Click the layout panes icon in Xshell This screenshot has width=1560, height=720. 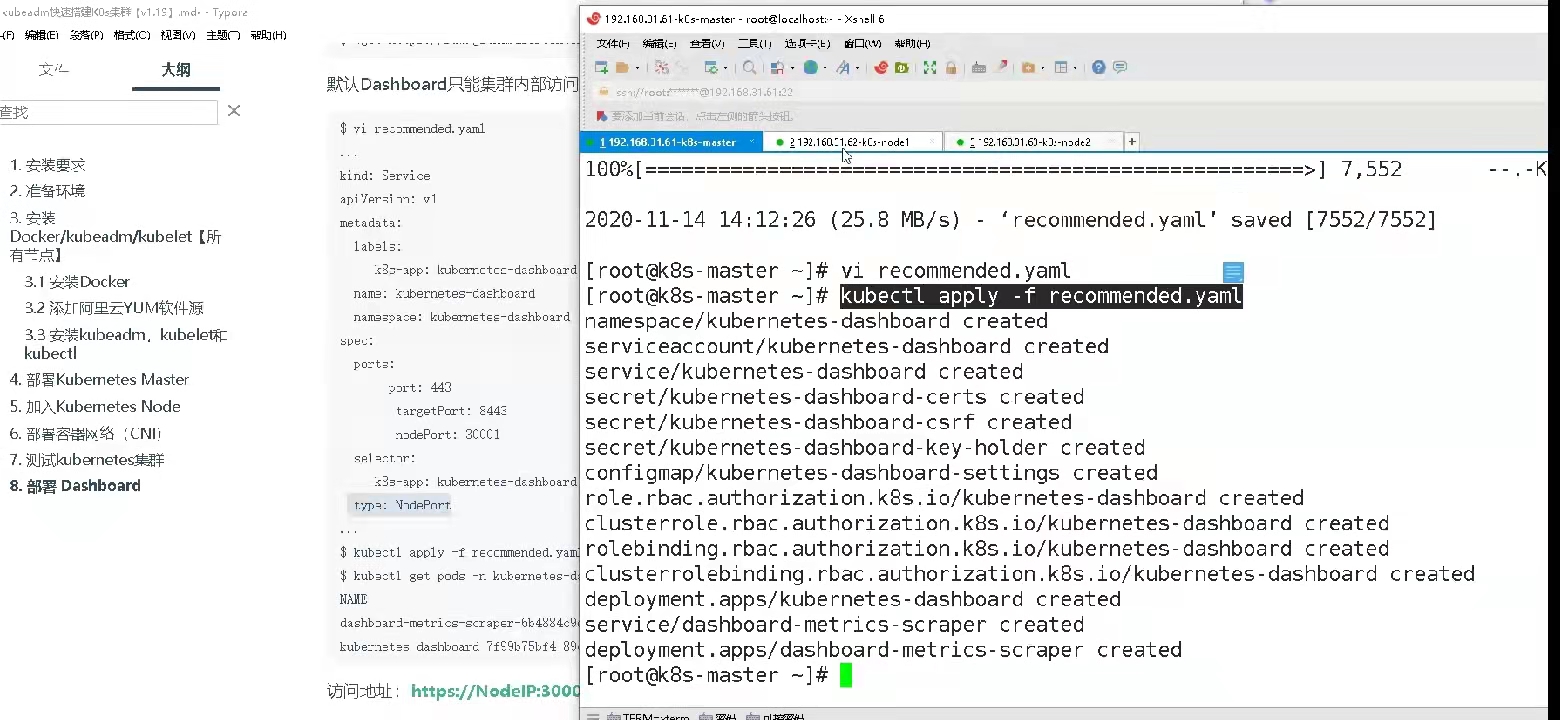1061,68
